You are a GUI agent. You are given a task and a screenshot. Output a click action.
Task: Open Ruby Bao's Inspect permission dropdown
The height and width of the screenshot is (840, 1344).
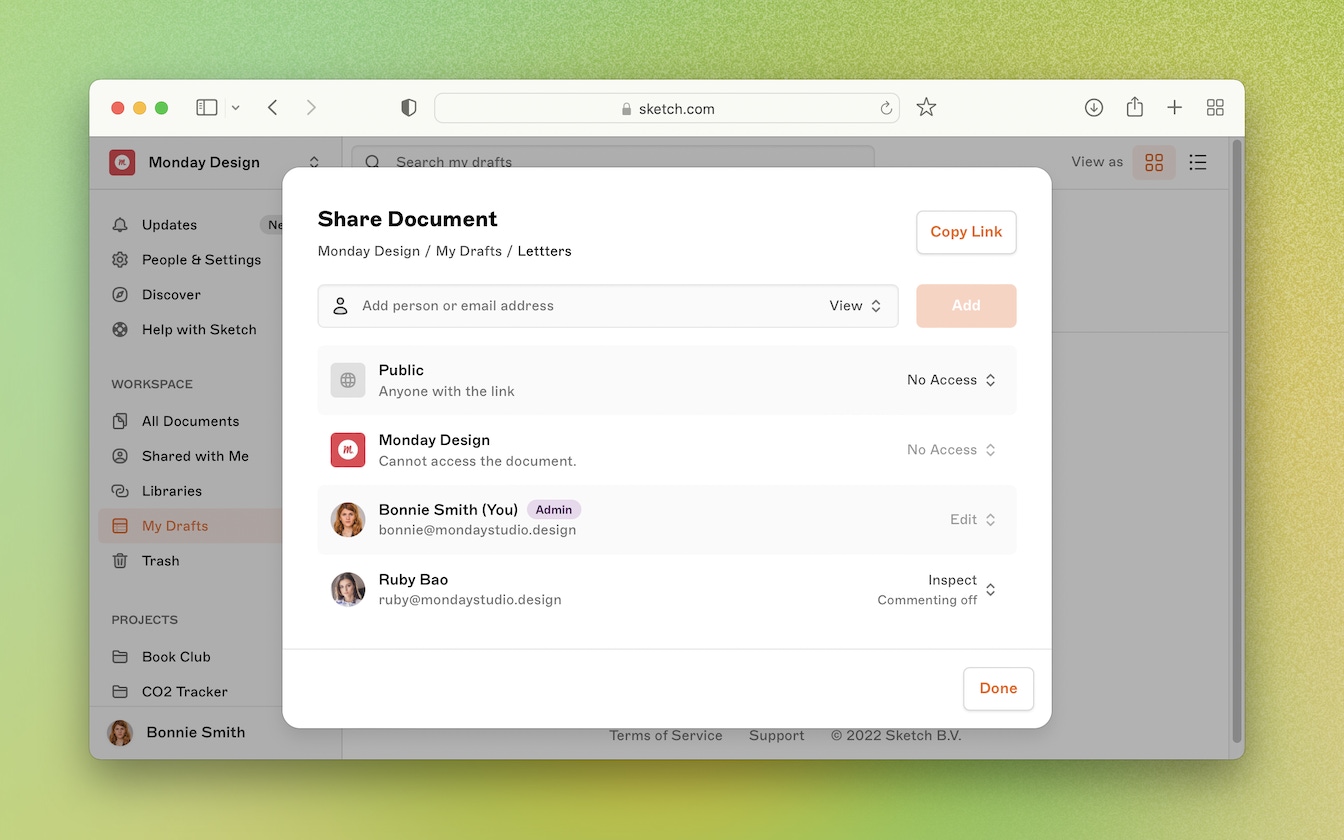coord(990,589)
